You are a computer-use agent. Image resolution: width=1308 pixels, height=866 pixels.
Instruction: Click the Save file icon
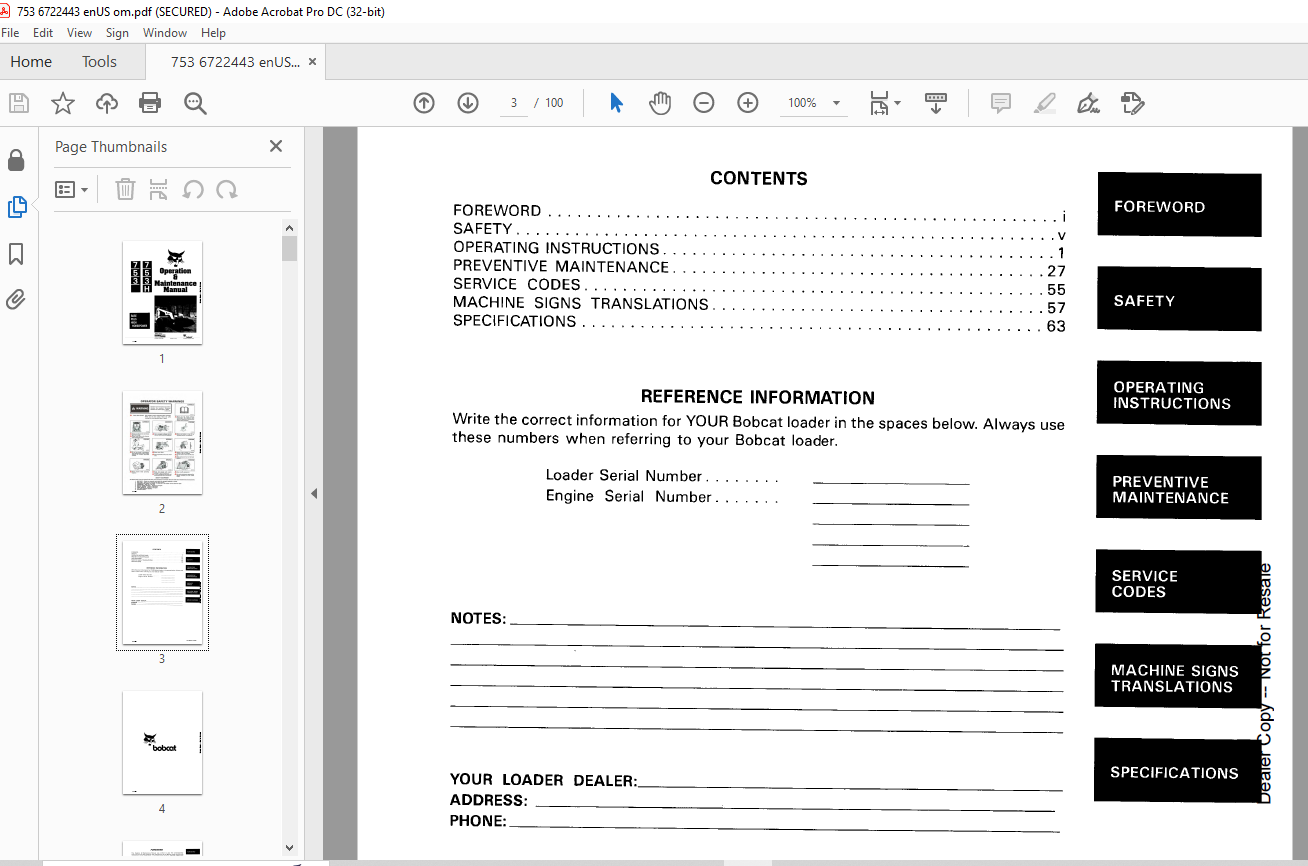tap(19, 103)
